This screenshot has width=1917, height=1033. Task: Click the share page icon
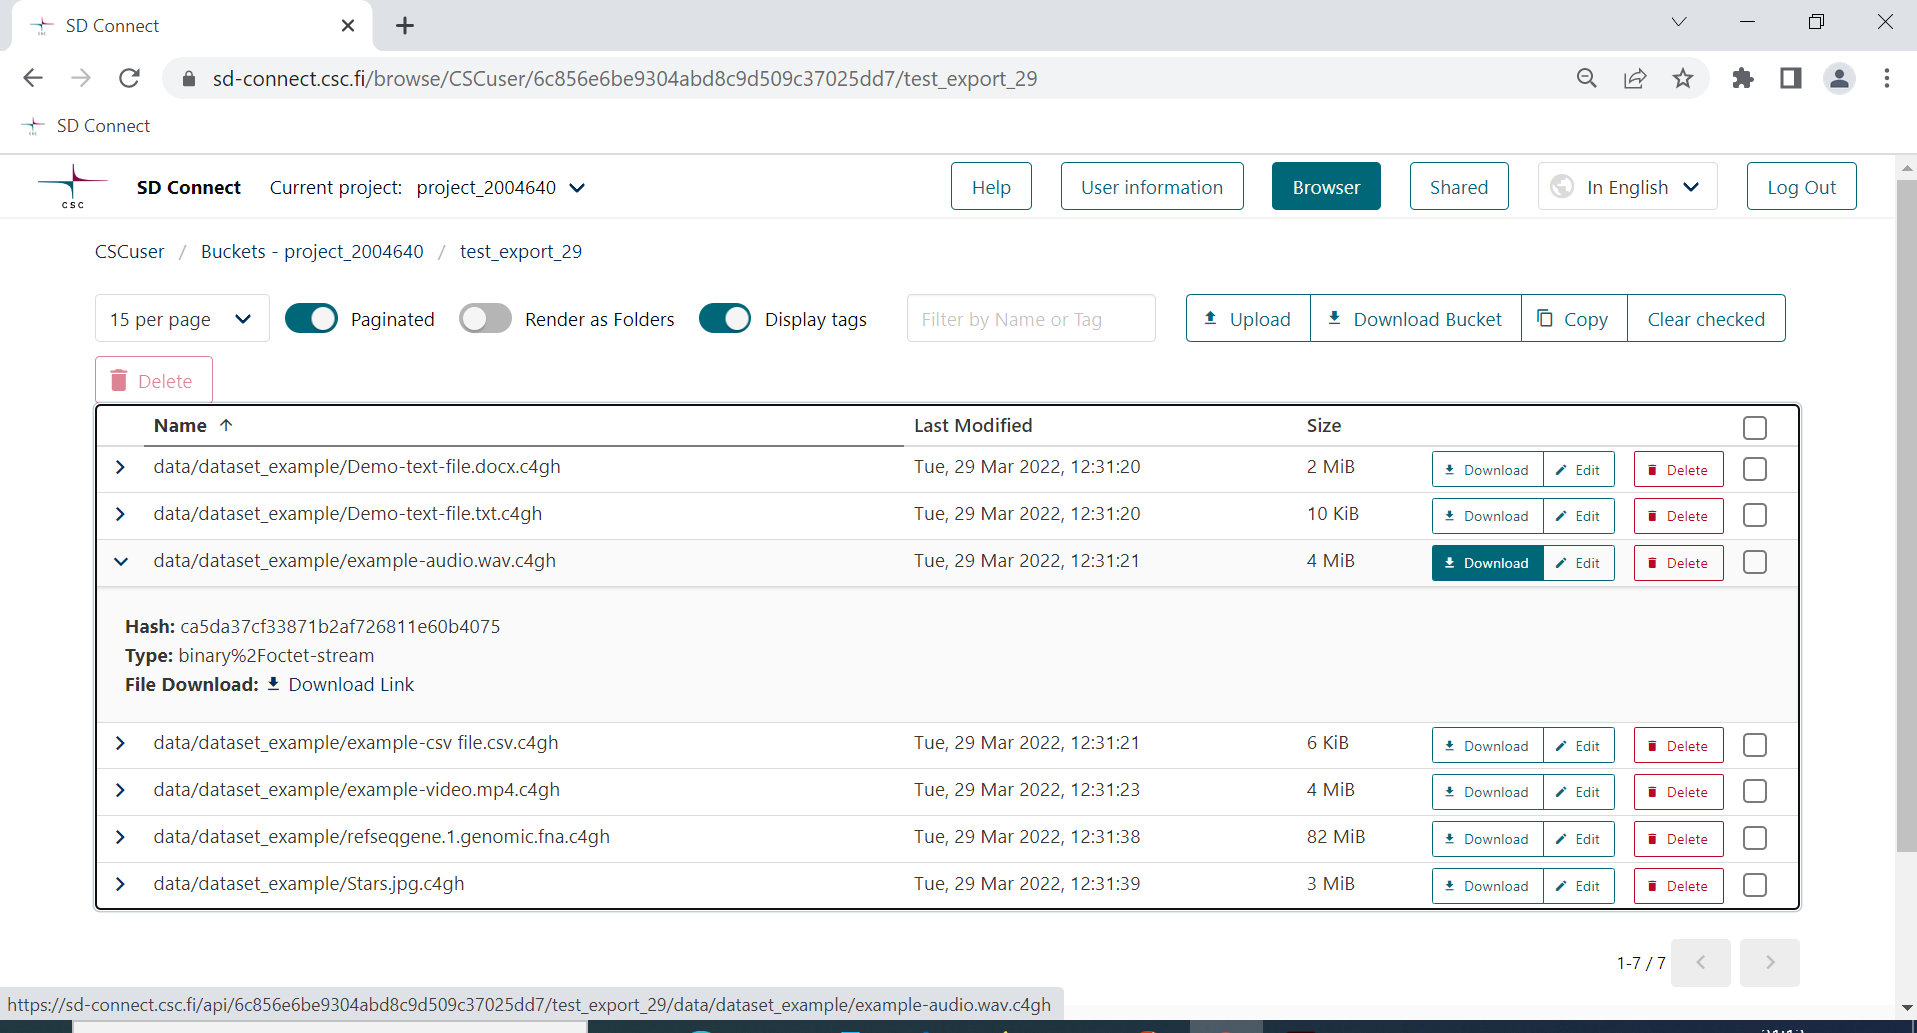[x=1635, y=78]
